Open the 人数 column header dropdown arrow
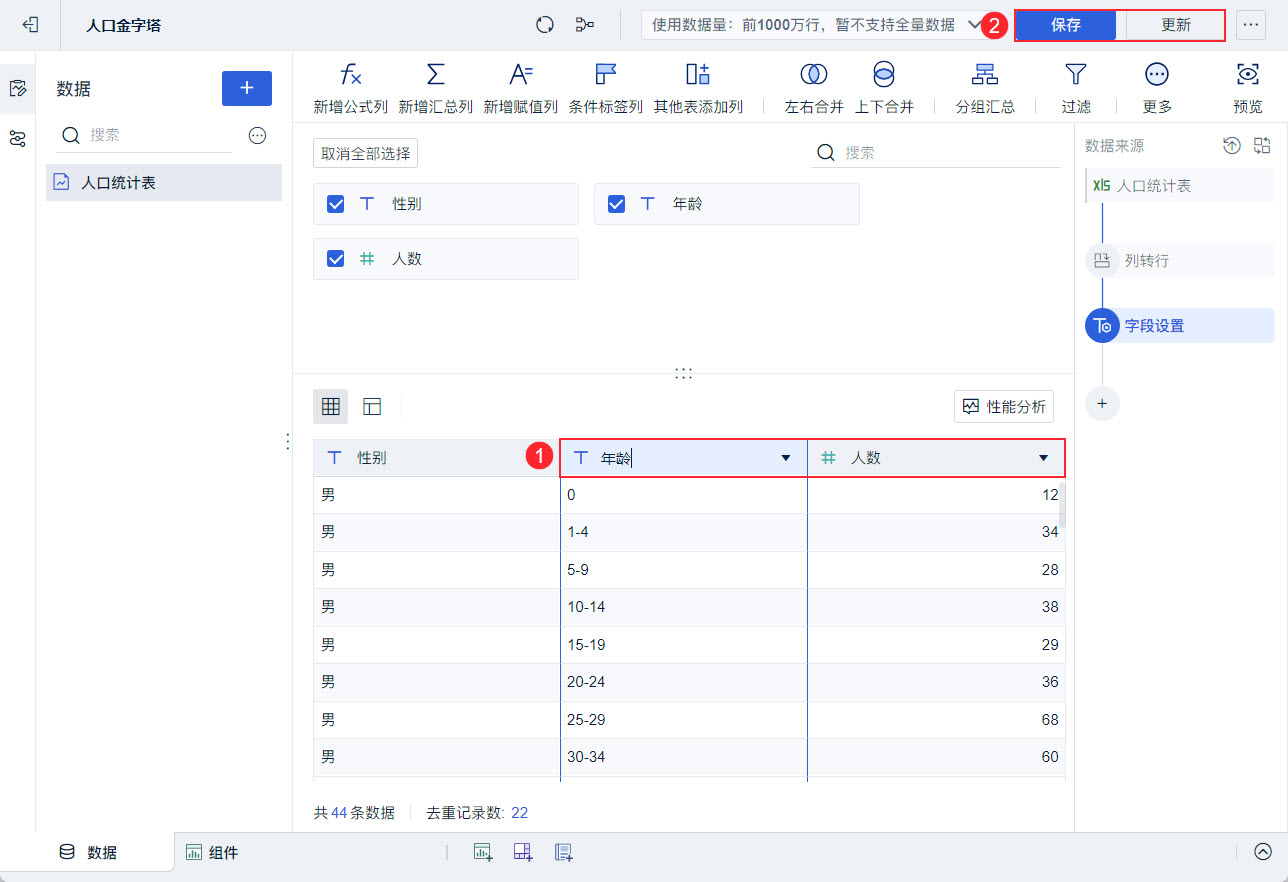Viewport: 1288px width, 882px height. pos(1044,458)
